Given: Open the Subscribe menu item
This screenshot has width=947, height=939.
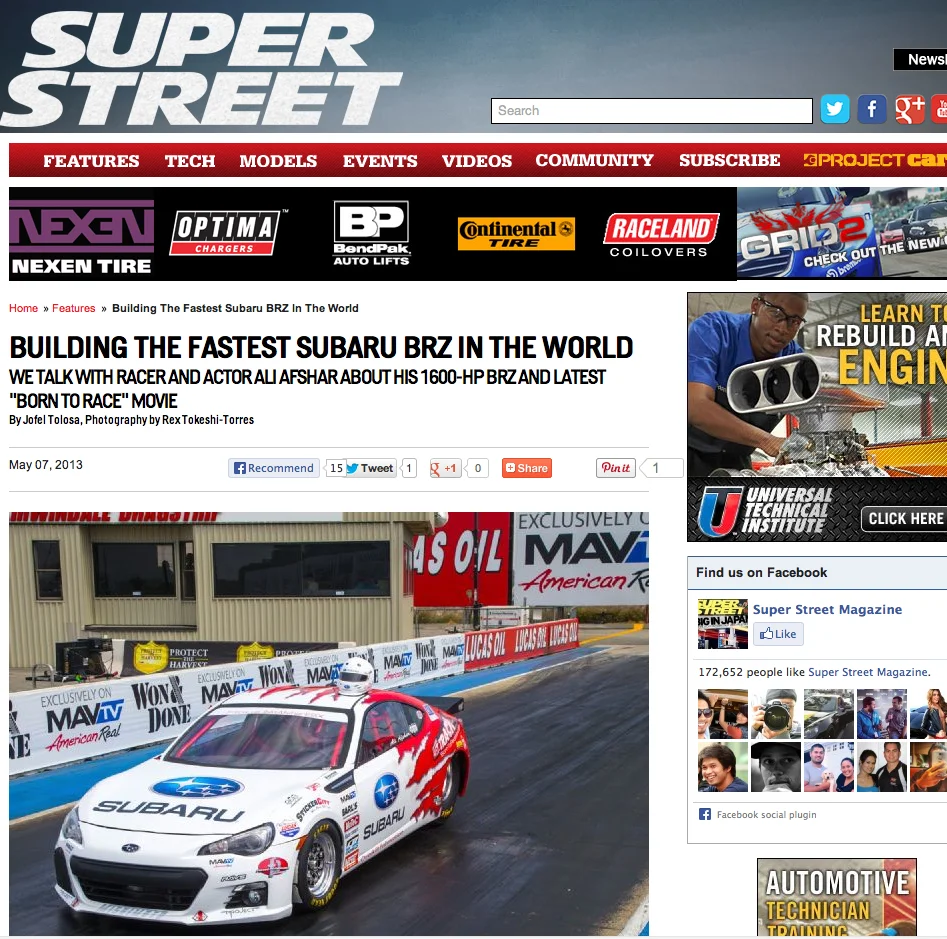Looking at the screenshot, I should pyautogui.click(x=730, y=160).
